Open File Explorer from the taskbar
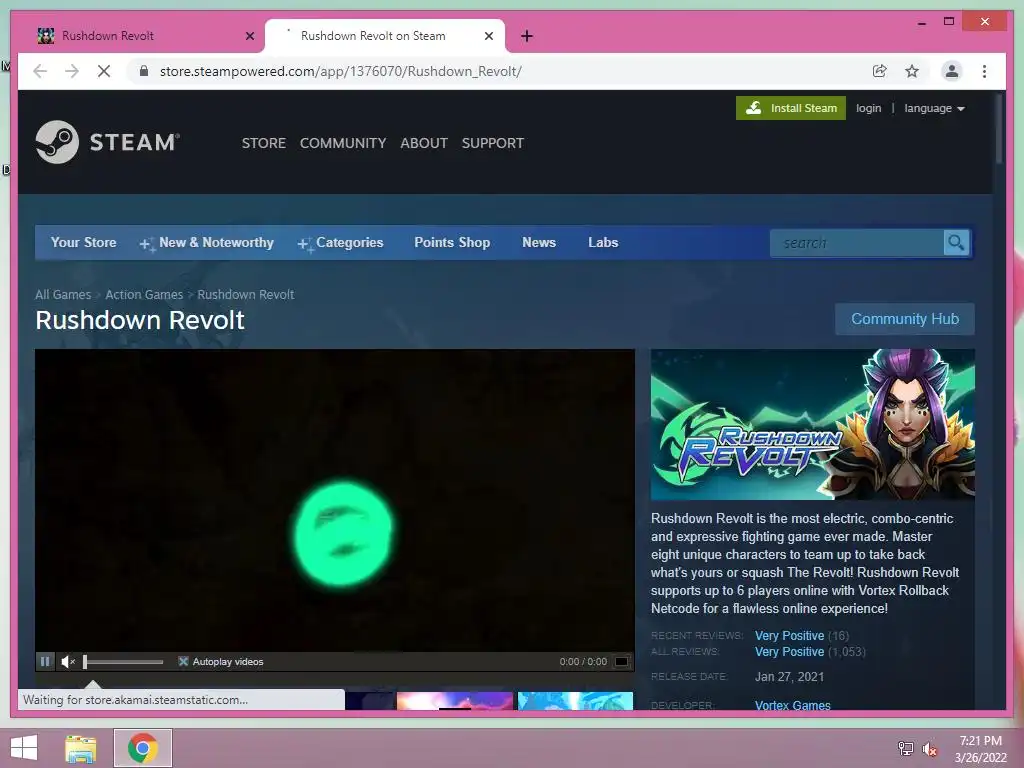The height and width of the screenshot is (768, 1024). pos(81,748)
